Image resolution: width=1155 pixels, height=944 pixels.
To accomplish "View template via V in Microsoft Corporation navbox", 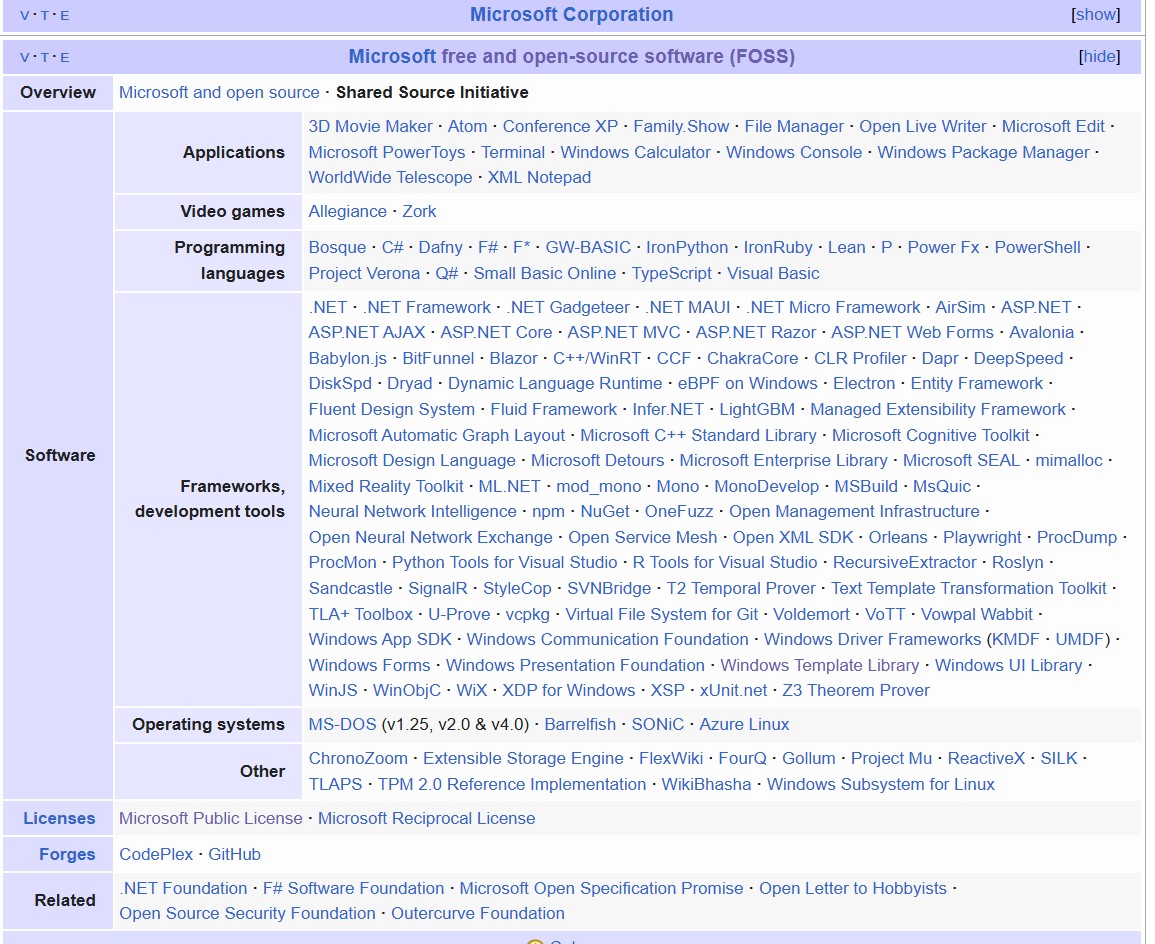I will (x=24, y=15).
